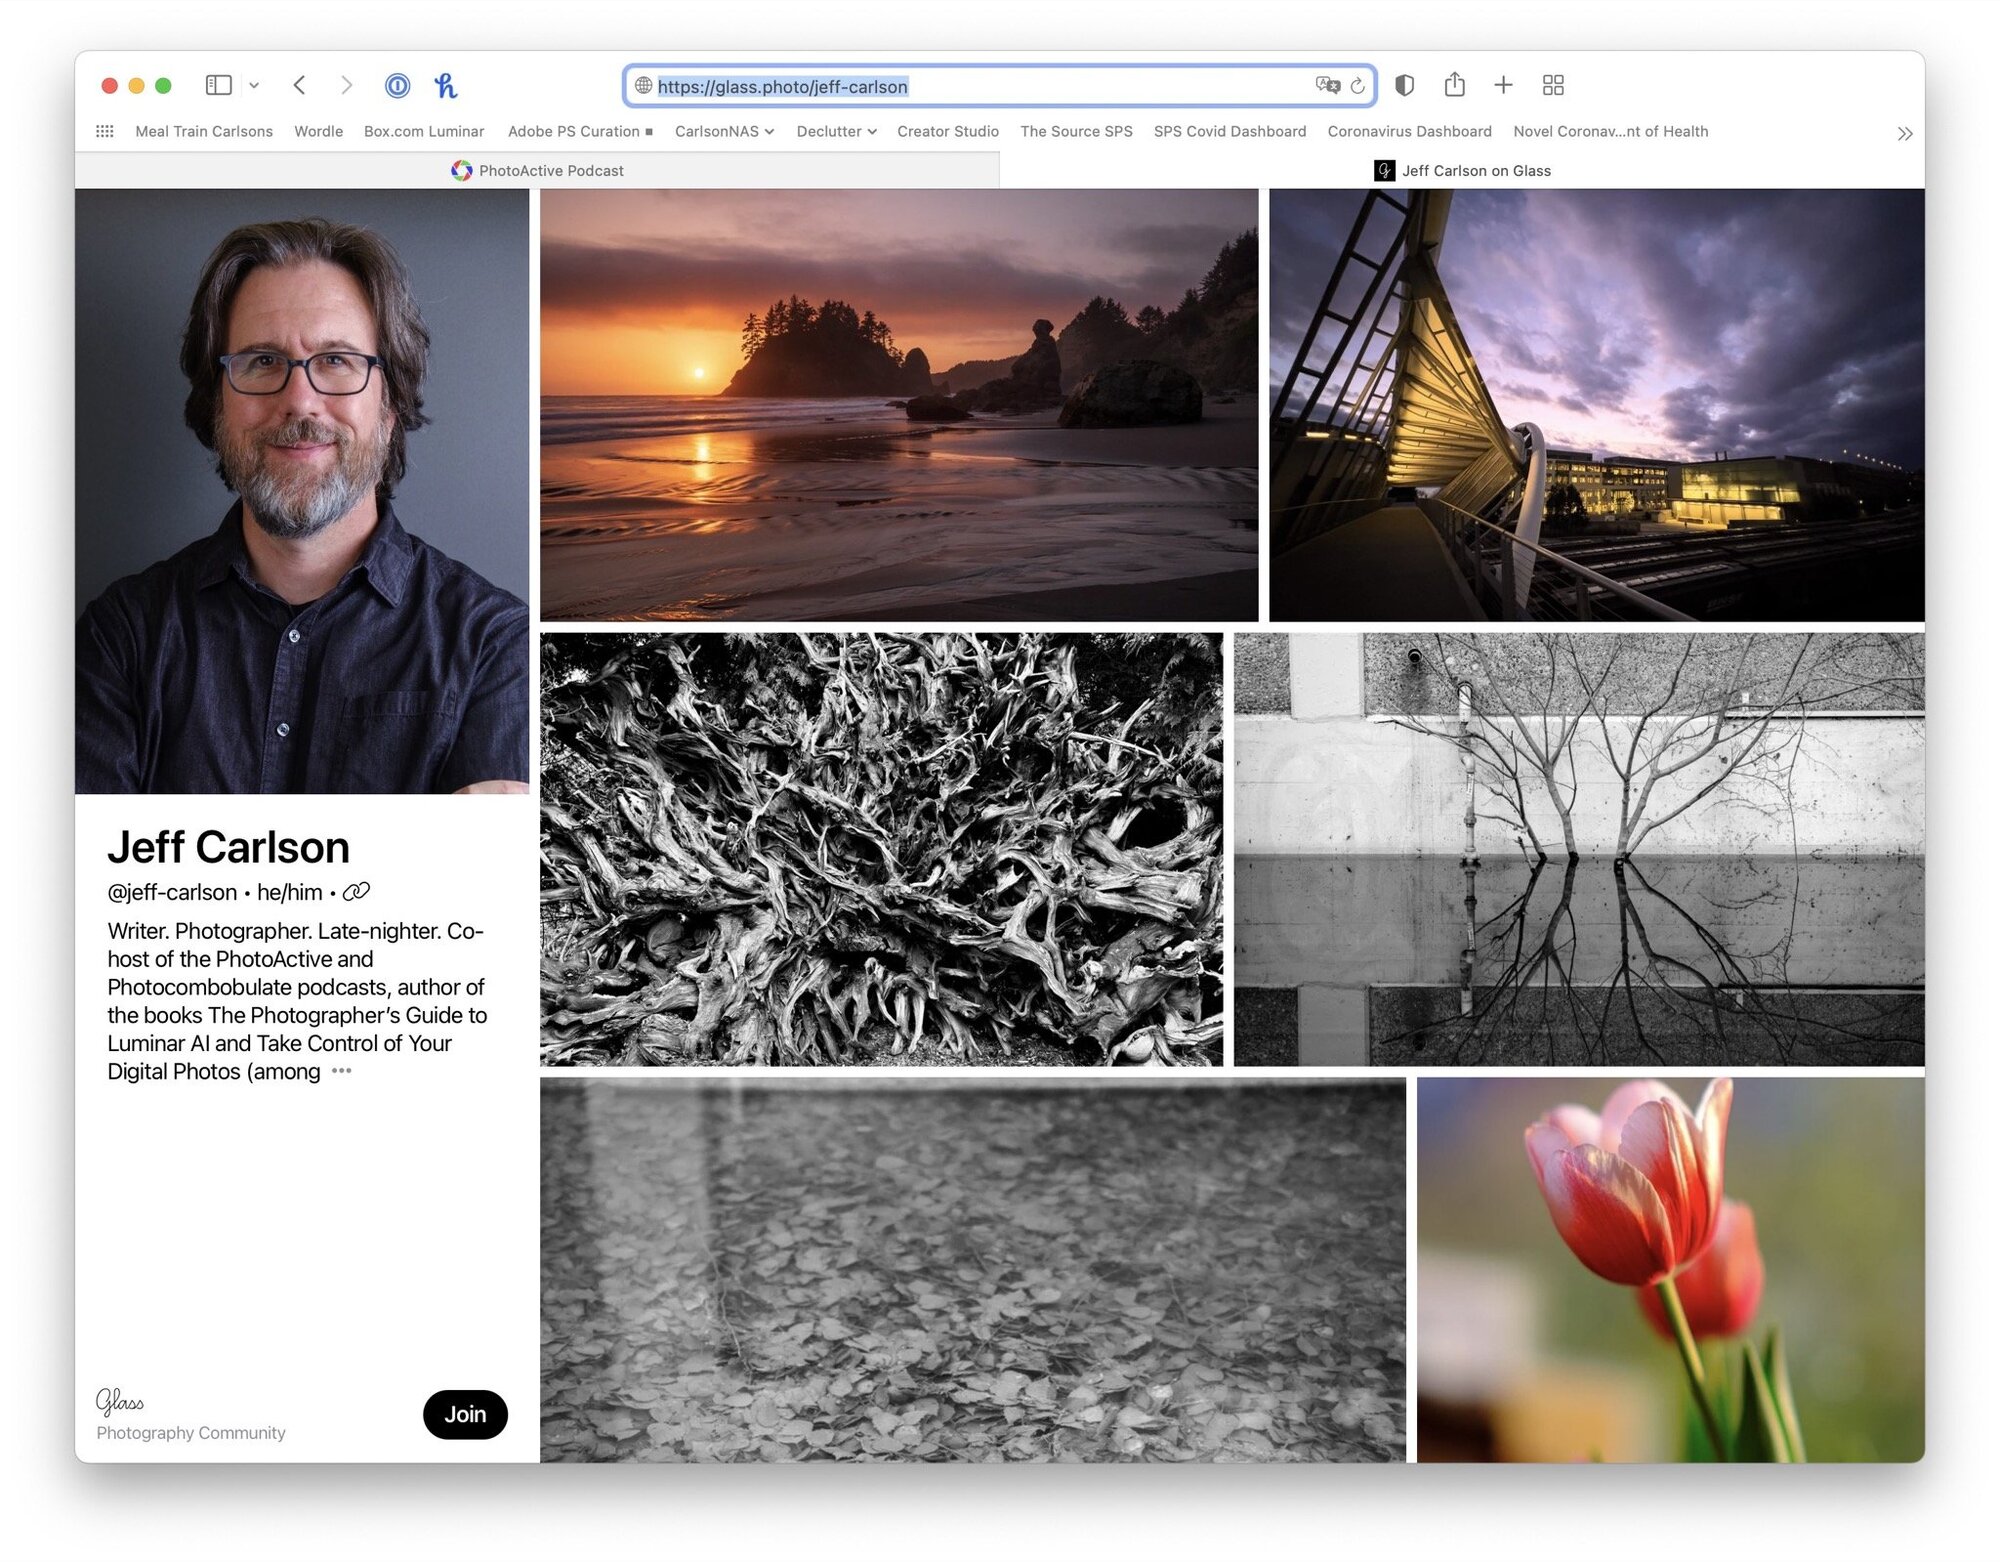
Task: Switch to the PhotoActive Podcast tab
Action: pyautogui.click(x=537, y=171)
